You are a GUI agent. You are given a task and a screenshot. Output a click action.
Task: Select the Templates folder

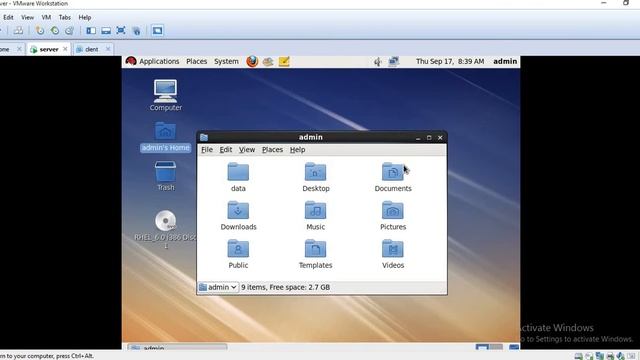point(316,254)
